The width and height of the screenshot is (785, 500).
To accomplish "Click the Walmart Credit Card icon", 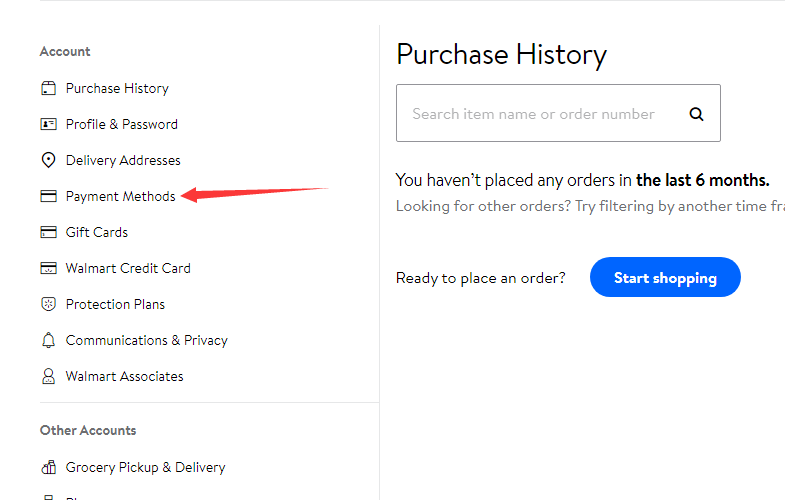I will coord(48,268).
